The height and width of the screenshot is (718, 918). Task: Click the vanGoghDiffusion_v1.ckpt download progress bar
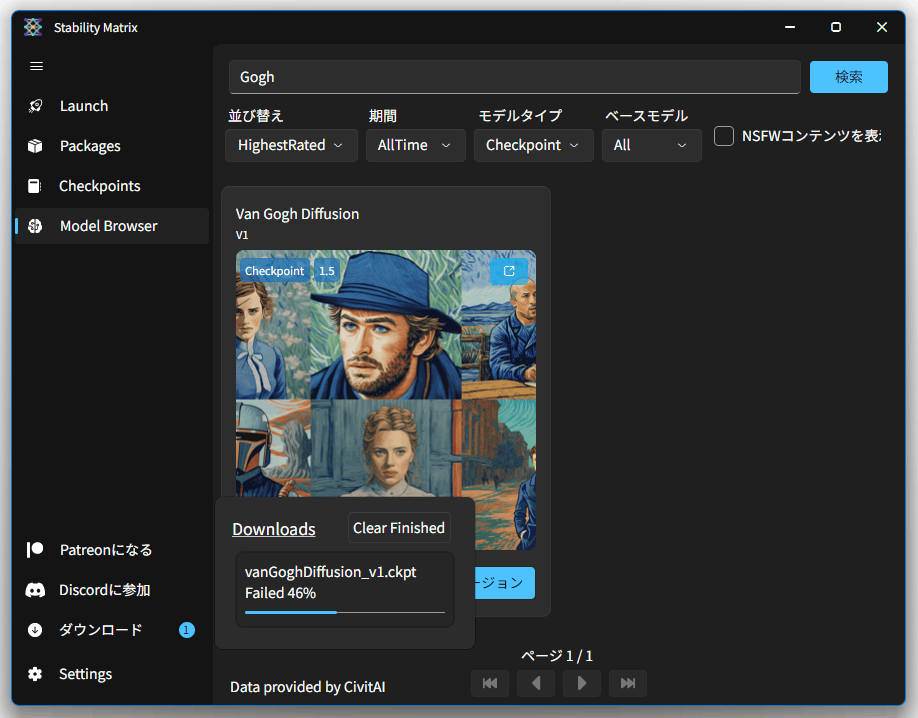tap(345, 613)
